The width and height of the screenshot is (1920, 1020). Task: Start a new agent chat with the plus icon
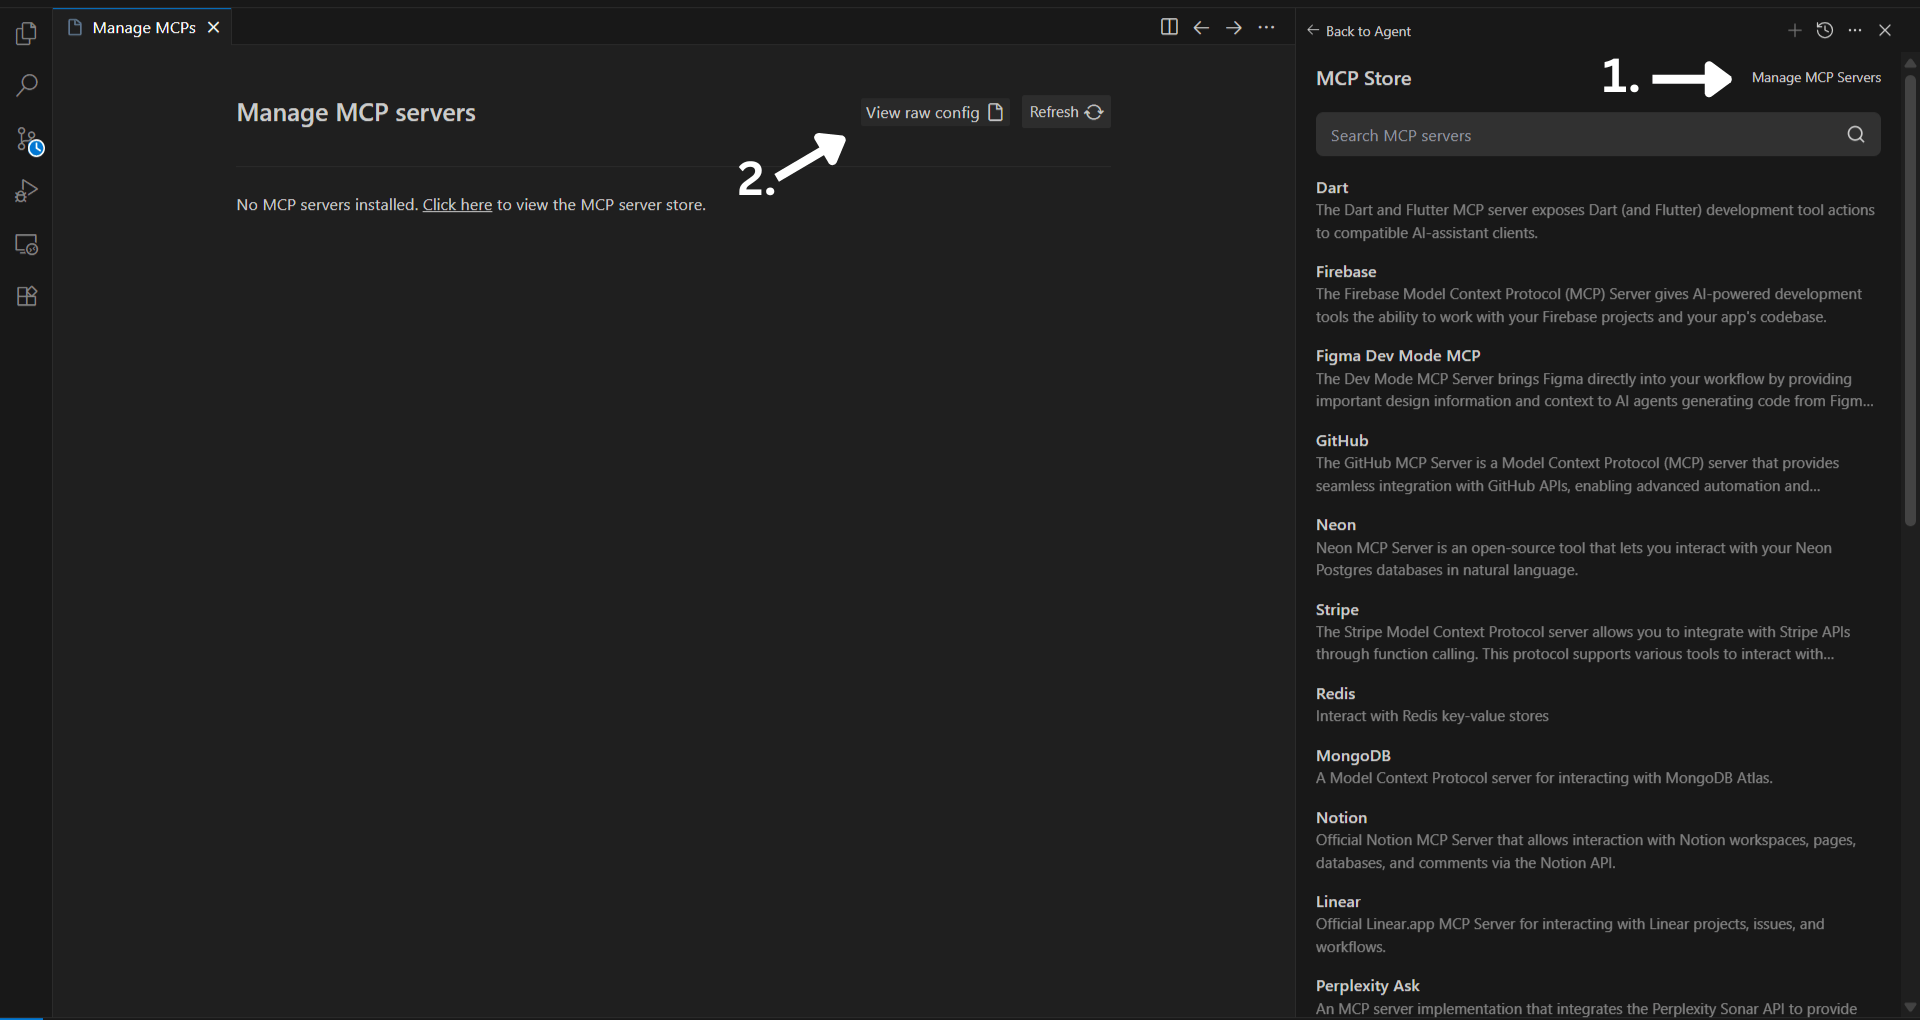tap(1794, 30)
